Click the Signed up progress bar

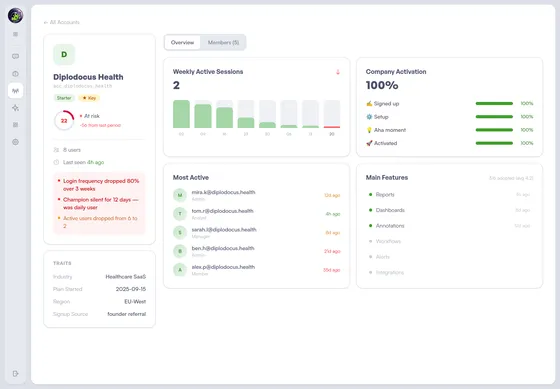pyautogui.click(x=494, y=104)
